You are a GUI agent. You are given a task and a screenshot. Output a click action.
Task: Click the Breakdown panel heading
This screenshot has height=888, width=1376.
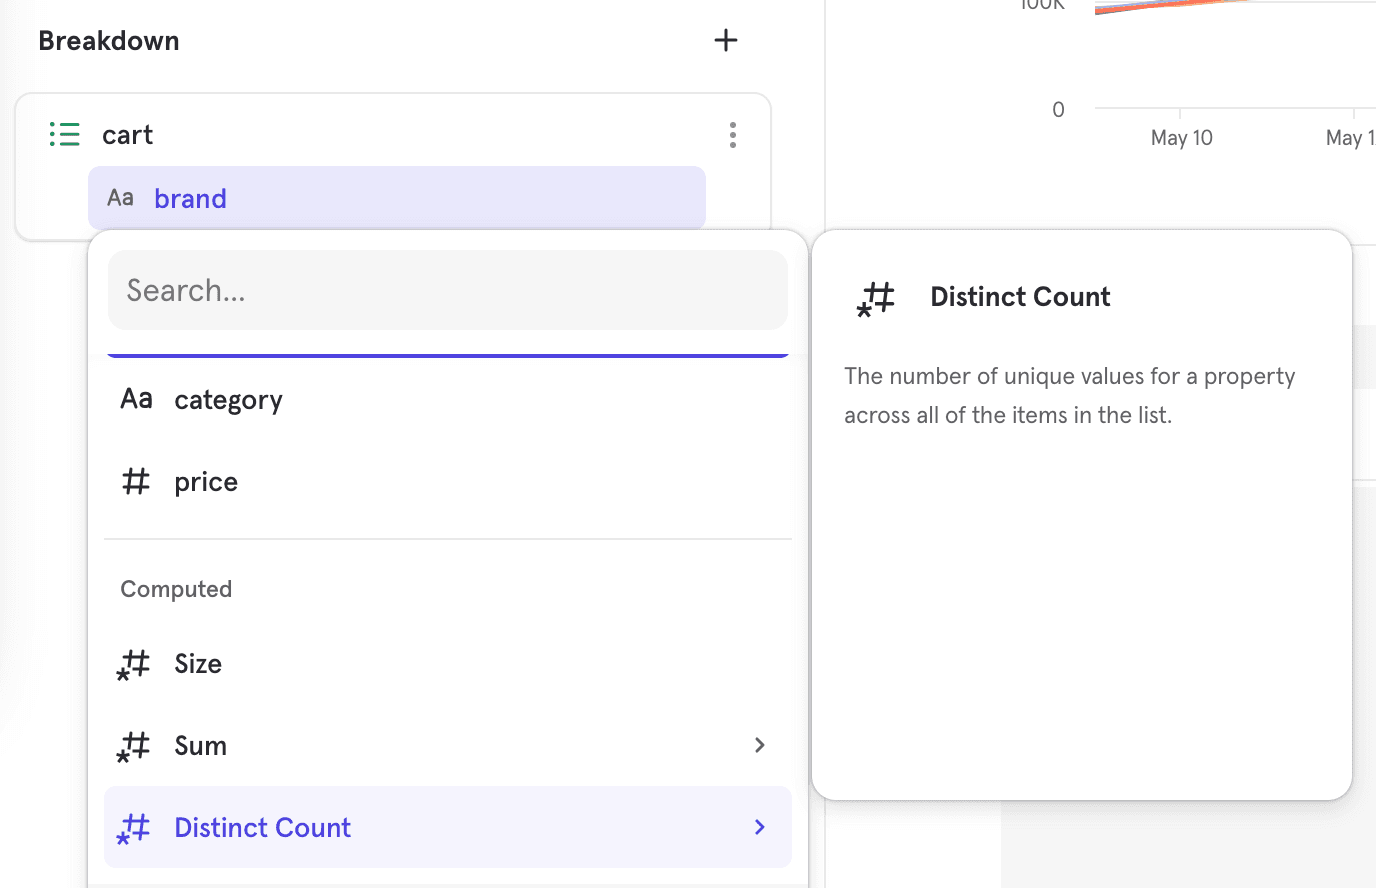[108, 40]
